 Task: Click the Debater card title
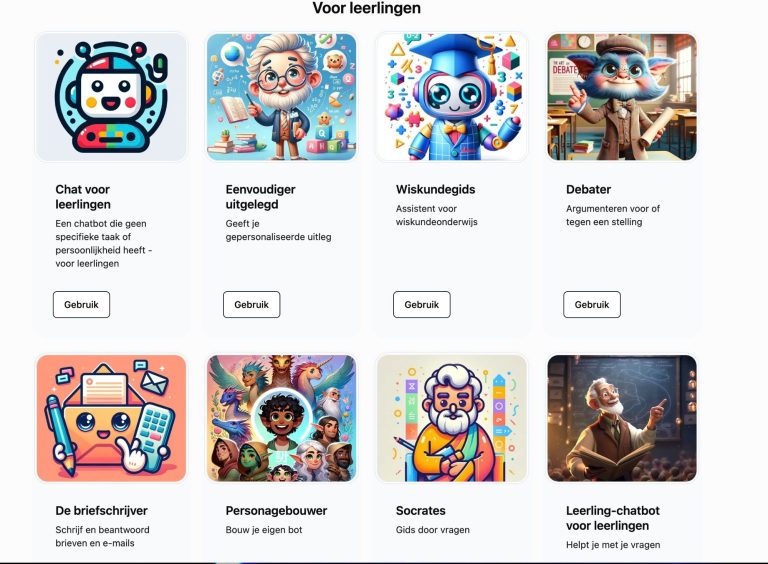(x=589, y=189)
